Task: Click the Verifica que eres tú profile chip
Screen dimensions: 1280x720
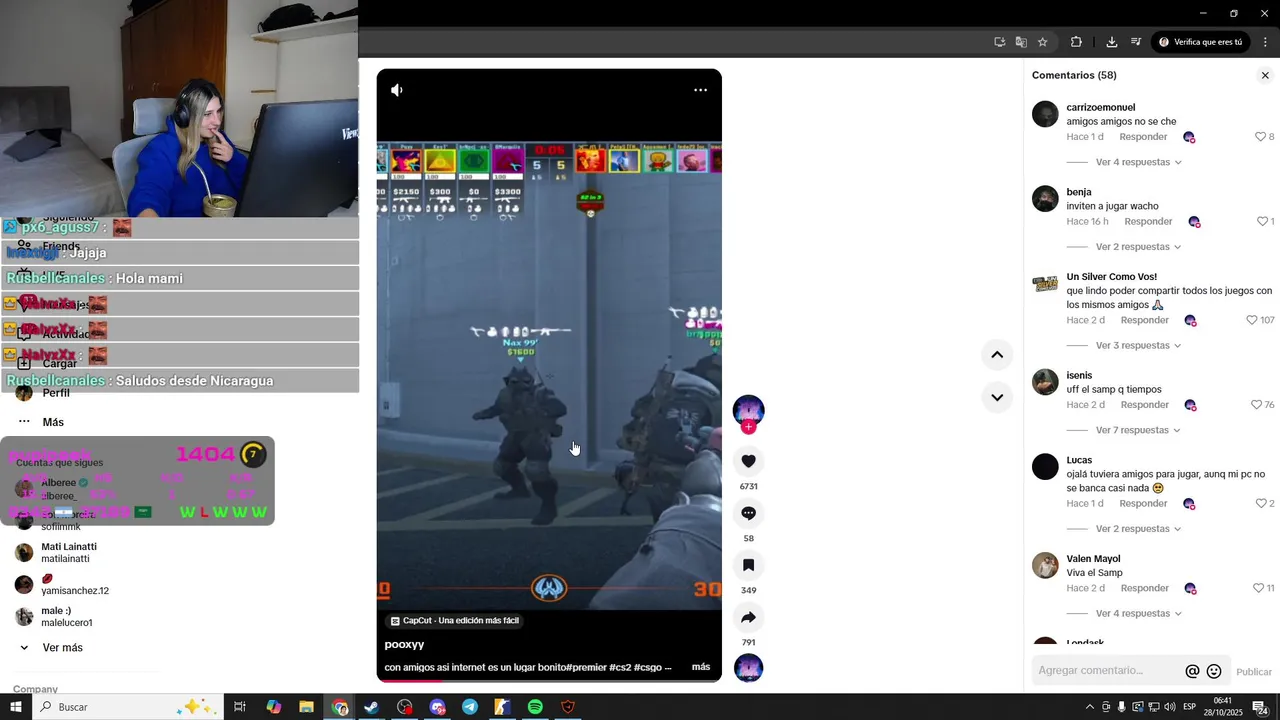Action: coord(1200,42)
